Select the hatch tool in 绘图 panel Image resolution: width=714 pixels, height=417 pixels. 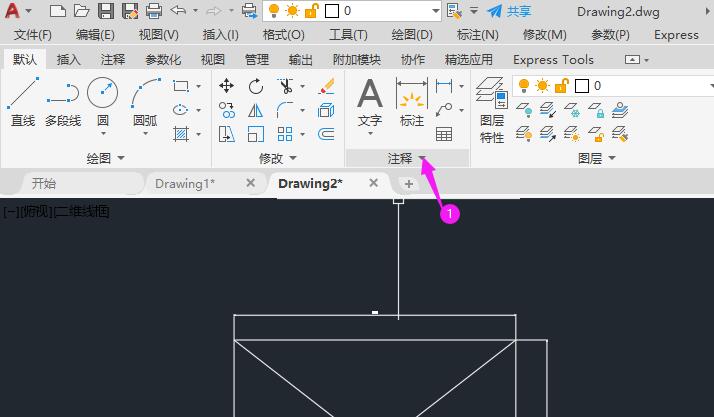pos(181,134)
